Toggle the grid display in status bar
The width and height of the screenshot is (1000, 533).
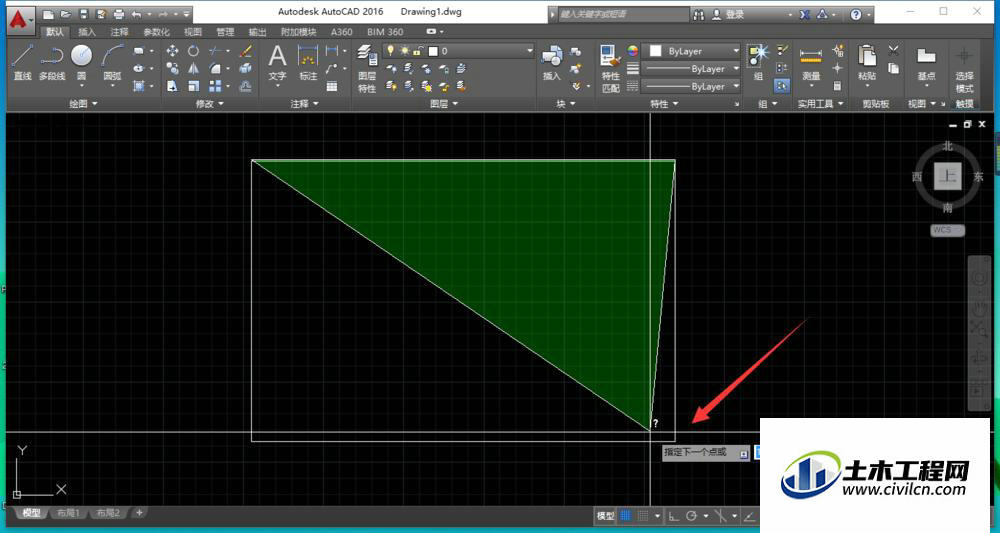pos(626,516)
